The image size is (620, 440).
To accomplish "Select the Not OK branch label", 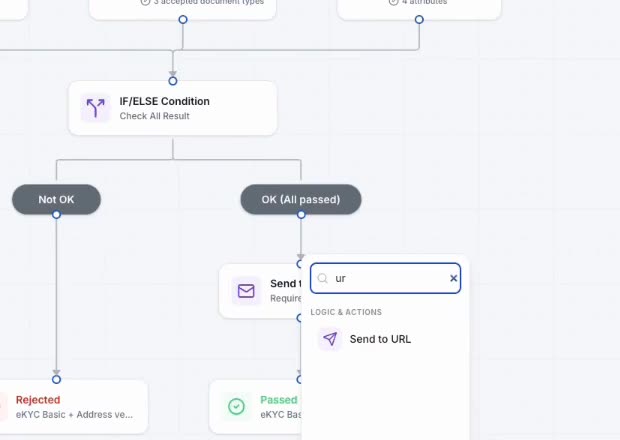I will (x=57, y=199).
